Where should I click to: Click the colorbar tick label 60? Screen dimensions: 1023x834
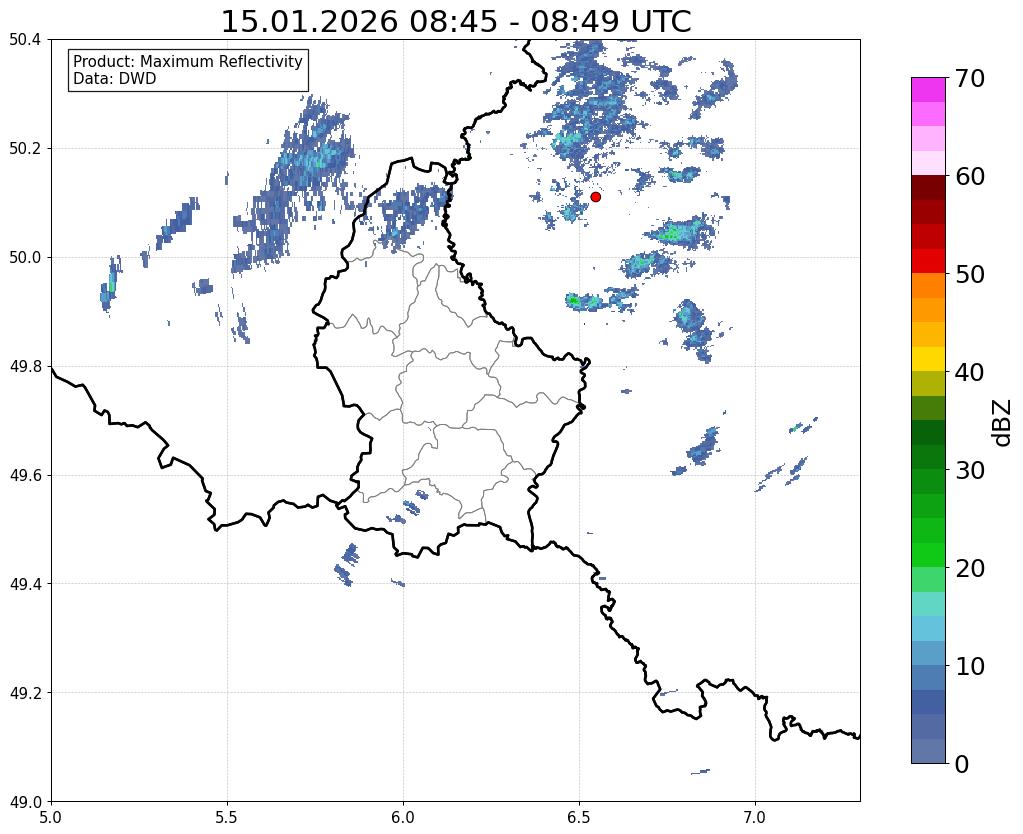click(x=970, y=176)
